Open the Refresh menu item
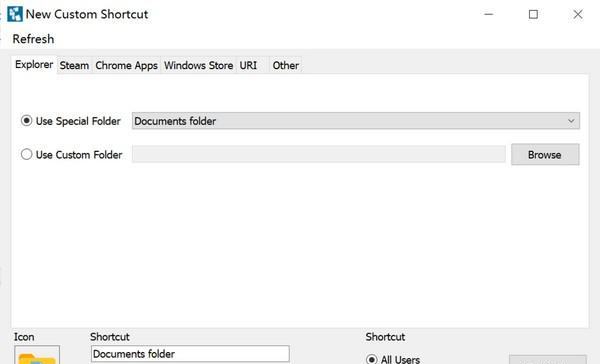 click(33, 39)
